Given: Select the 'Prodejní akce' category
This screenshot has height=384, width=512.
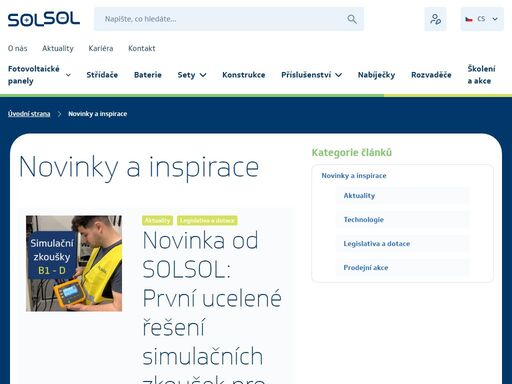Looking at the screenshot, I should pos(402,268).
